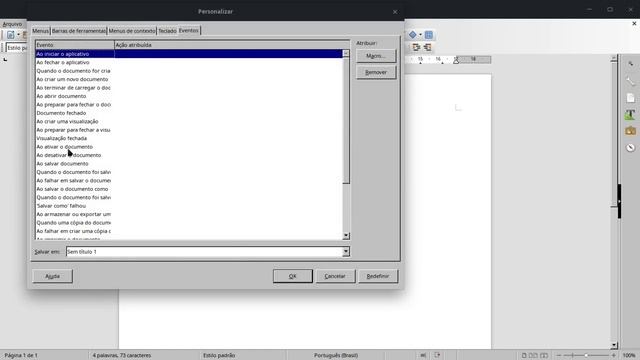Click the left orange form toolbar icon
Screen dimensions: 640x360
point(416,47)
